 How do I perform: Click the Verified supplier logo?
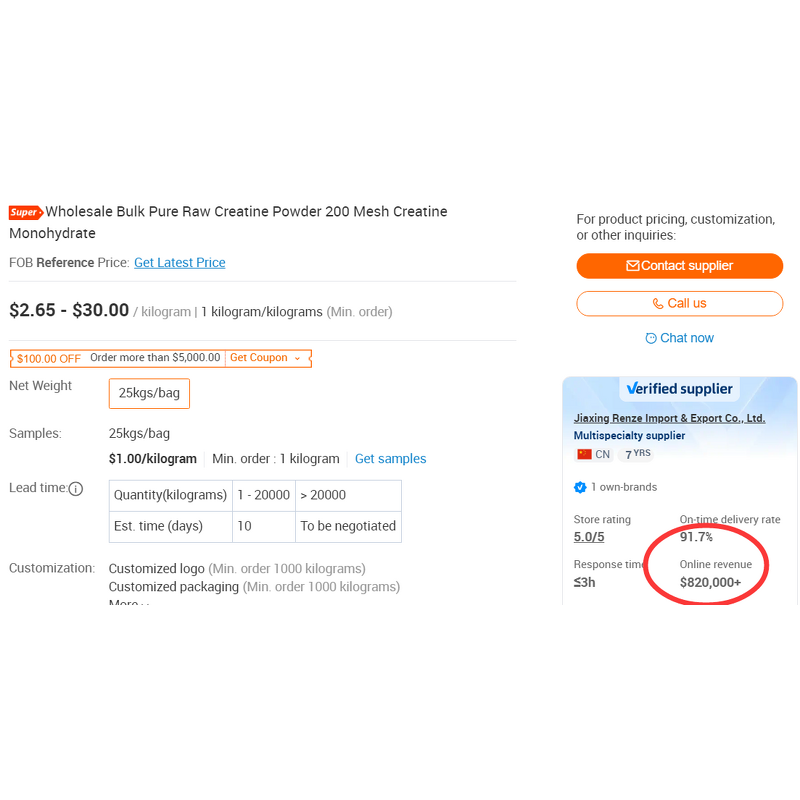679,389
